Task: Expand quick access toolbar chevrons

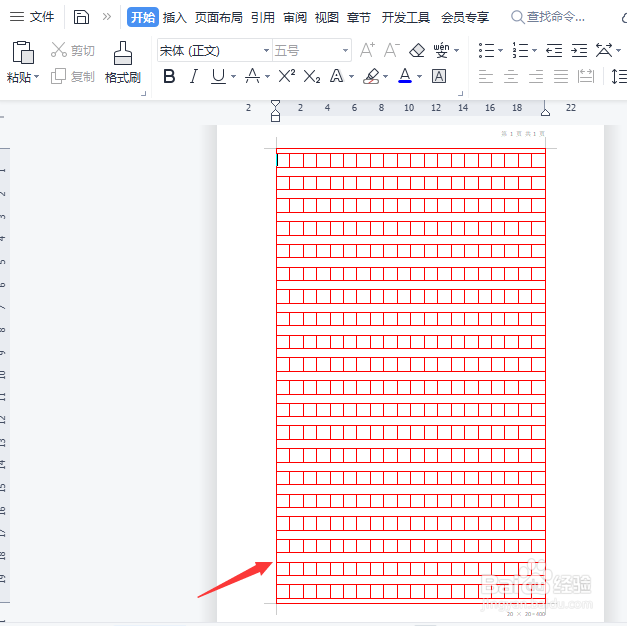Action: [x=107, y=17]
